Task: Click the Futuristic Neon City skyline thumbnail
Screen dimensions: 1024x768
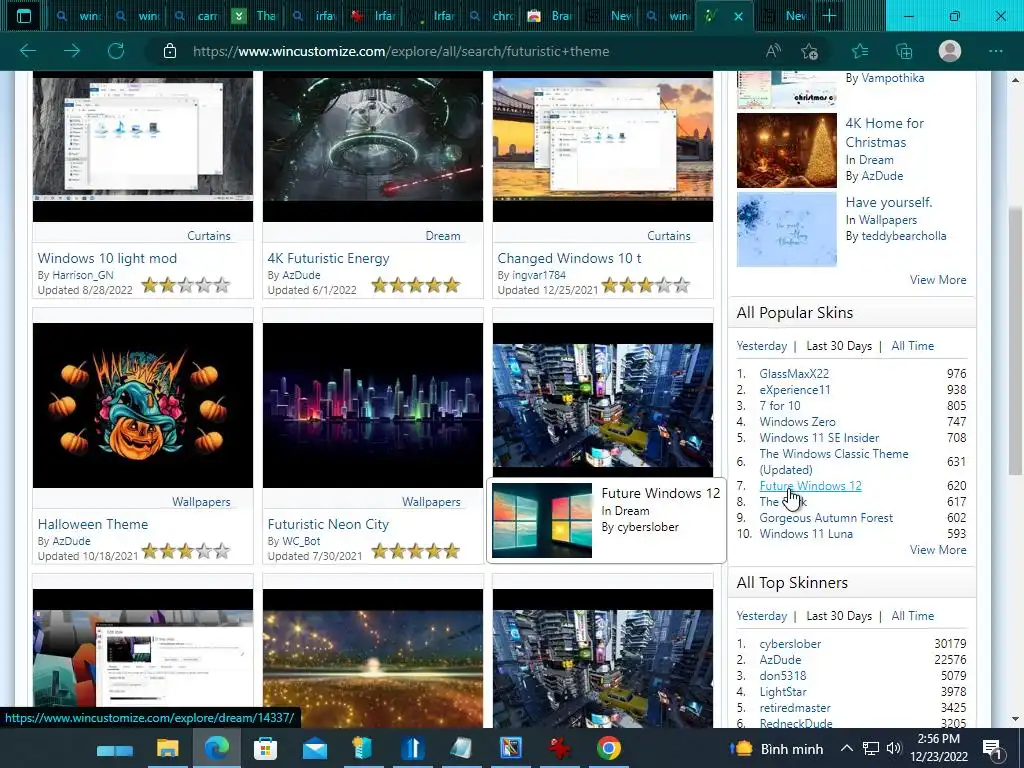Action: pyautogui.click(x=373, y=405)
